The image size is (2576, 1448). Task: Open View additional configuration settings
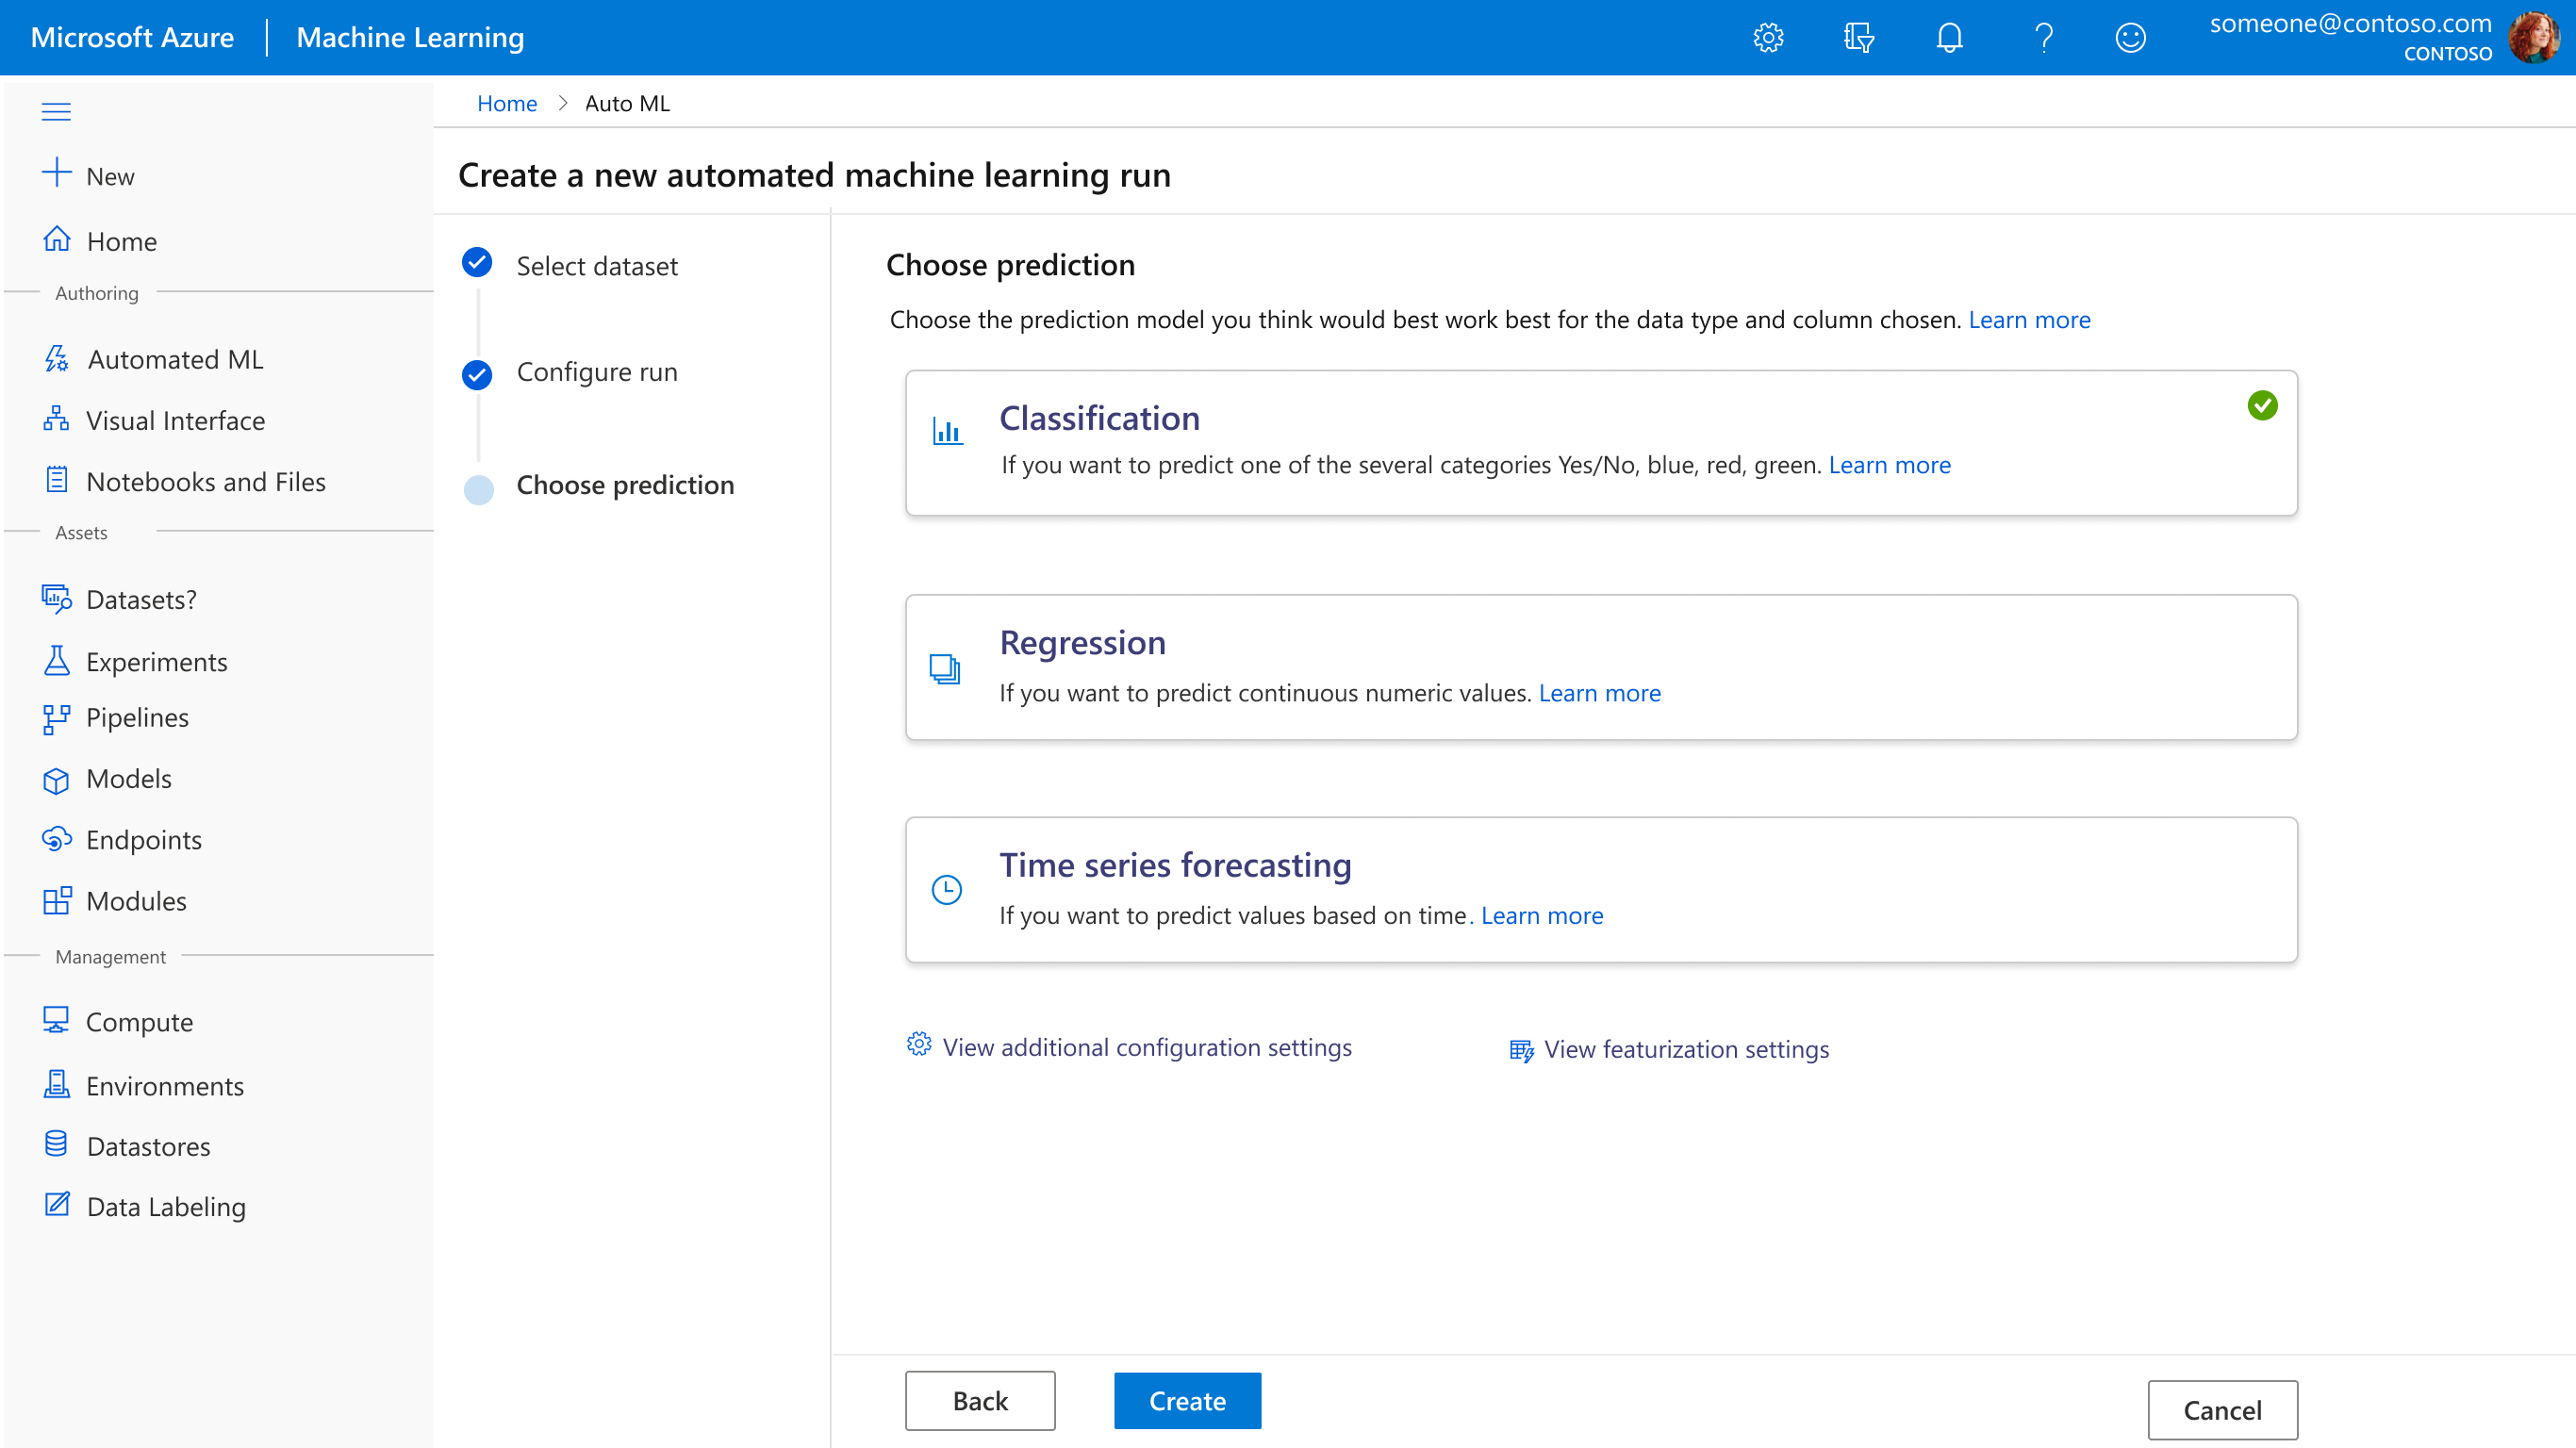coord(1147,1047)
